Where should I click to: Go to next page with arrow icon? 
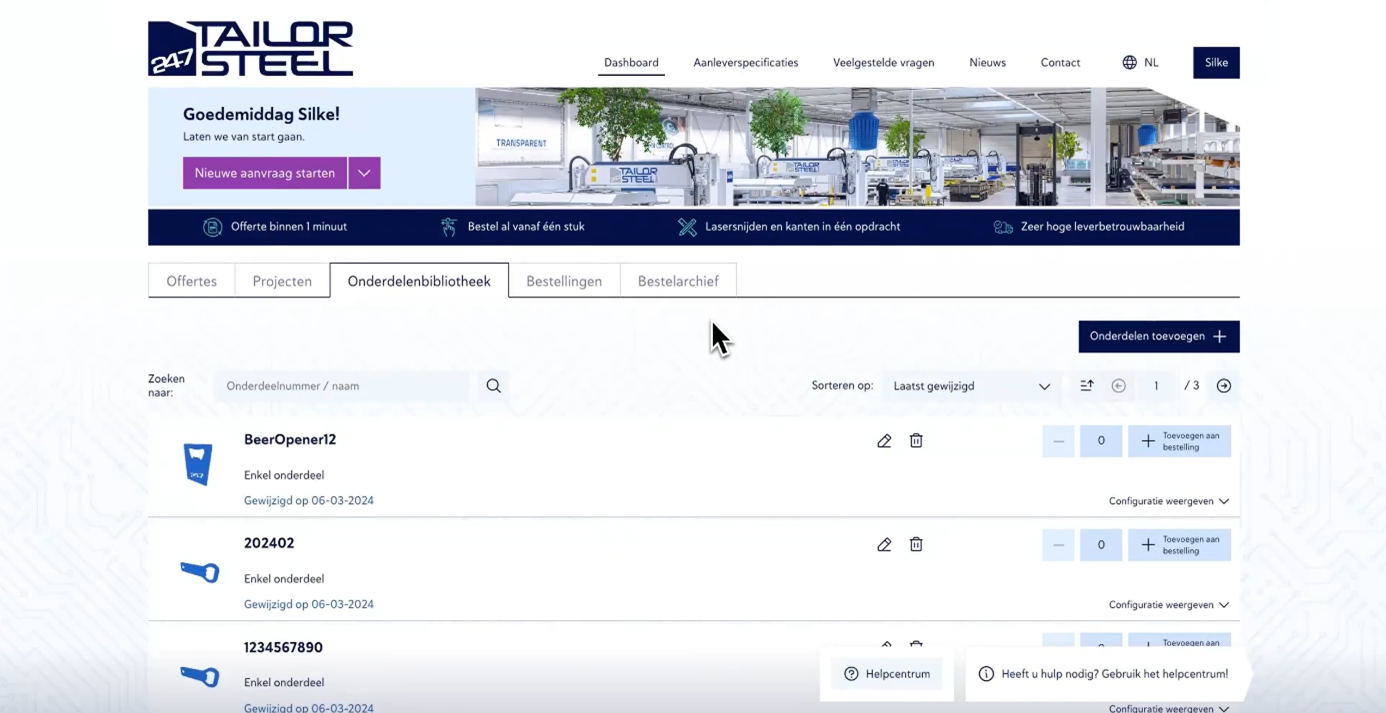[1223, 386]
